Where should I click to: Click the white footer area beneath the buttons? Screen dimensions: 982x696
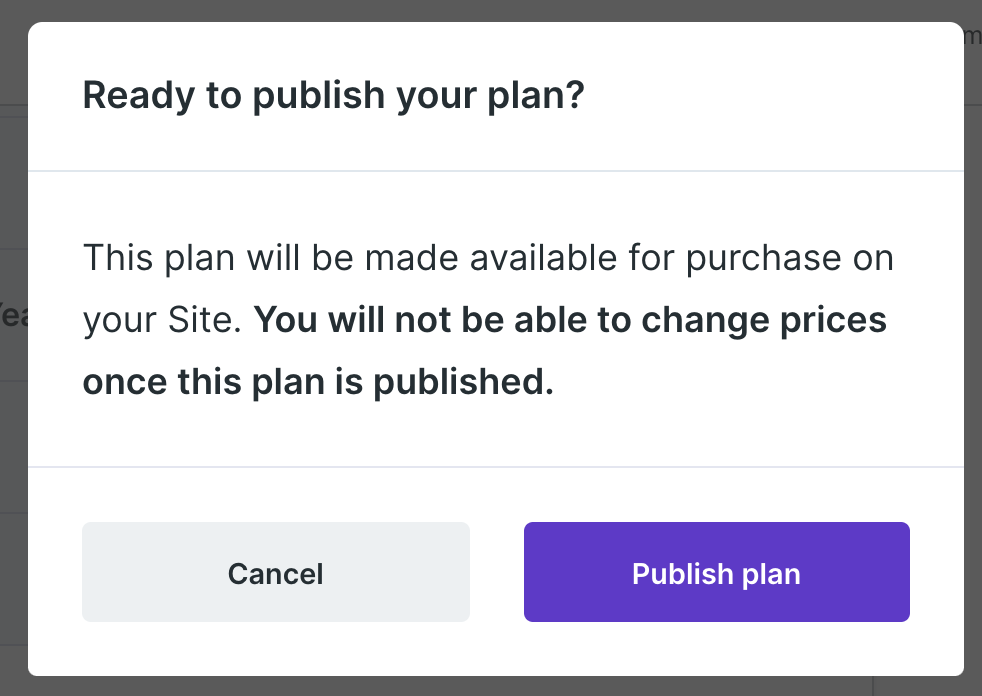coord(496,650)
